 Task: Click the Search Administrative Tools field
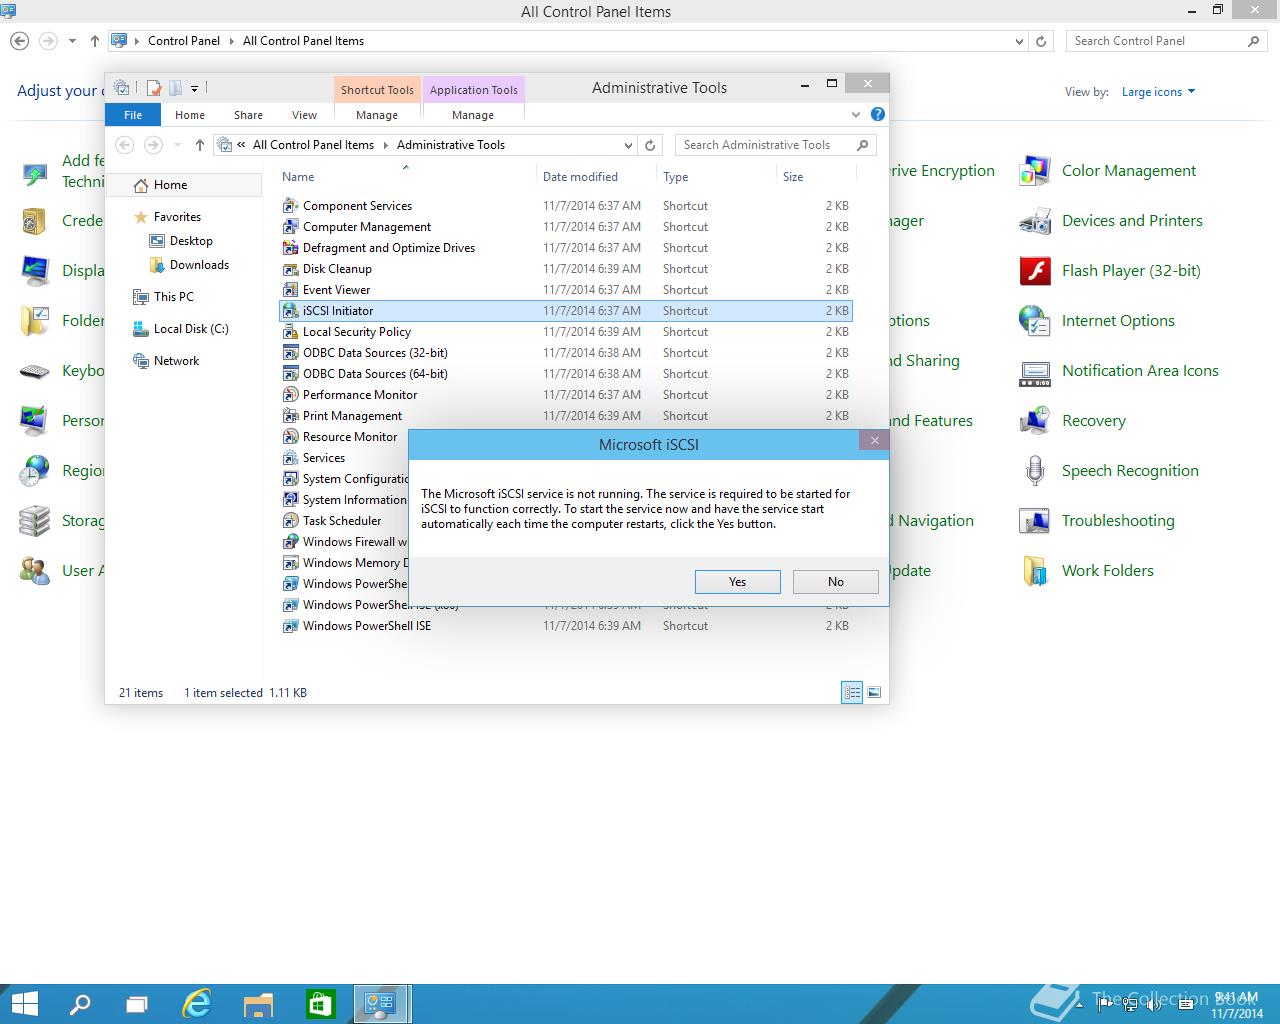(x=775, y=145)
